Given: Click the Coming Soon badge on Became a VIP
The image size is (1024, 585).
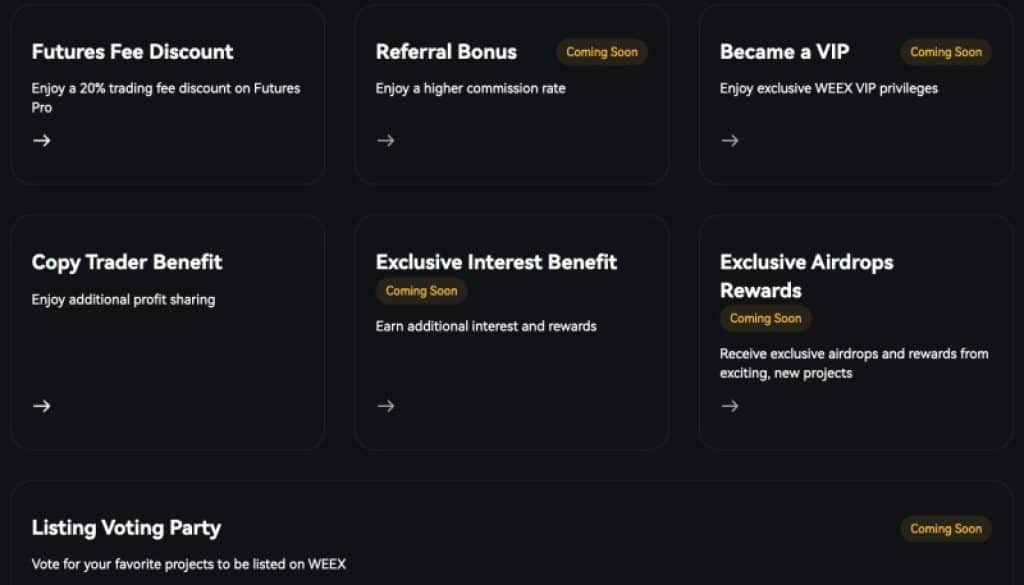Looking at the screenshot, I should click(945, 52).
